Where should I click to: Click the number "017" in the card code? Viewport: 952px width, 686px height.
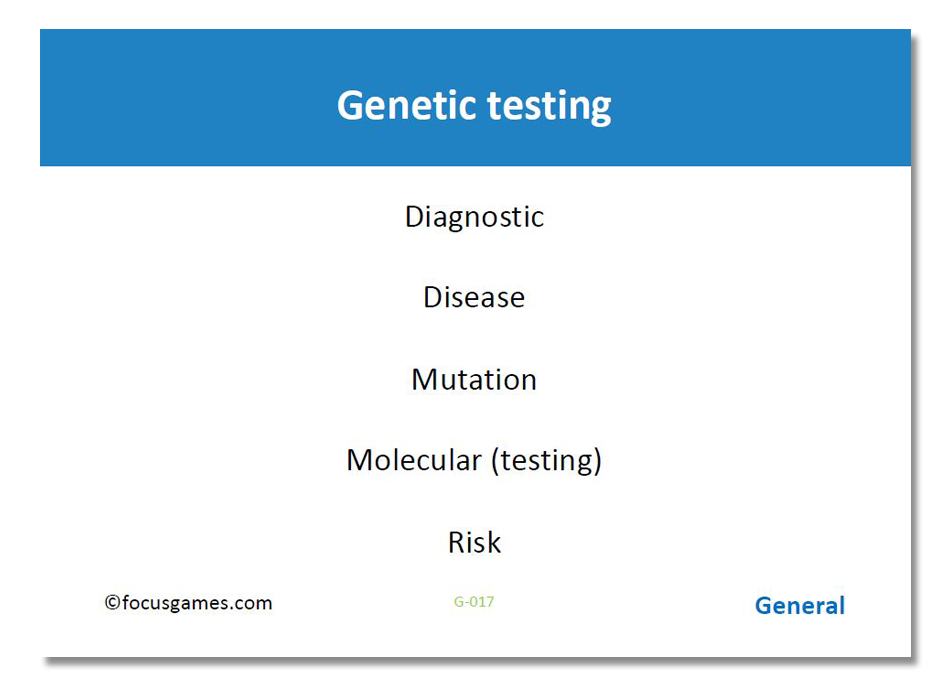481,602
